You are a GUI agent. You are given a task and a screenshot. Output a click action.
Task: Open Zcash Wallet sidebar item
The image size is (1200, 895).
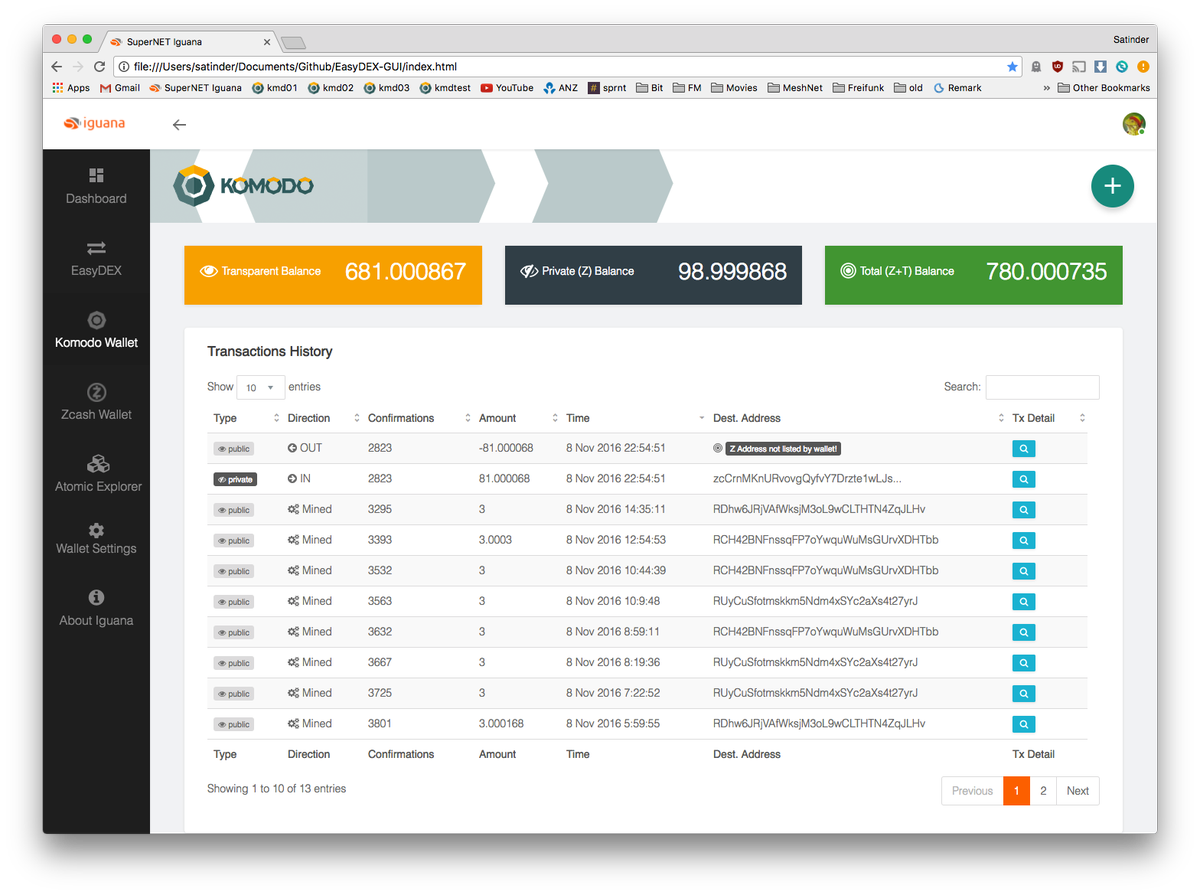[x=96, y=402]
